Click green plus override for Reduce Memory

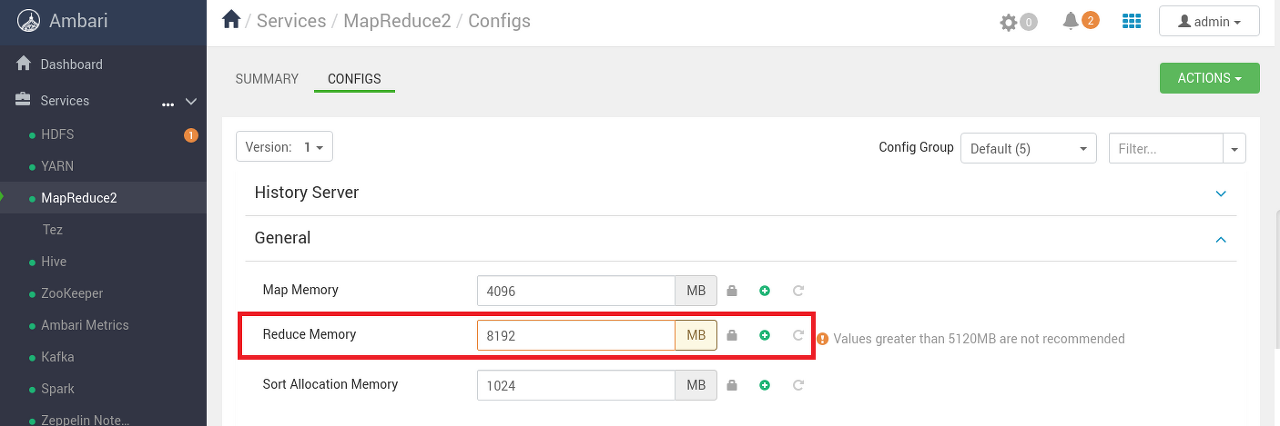(765, 336)
